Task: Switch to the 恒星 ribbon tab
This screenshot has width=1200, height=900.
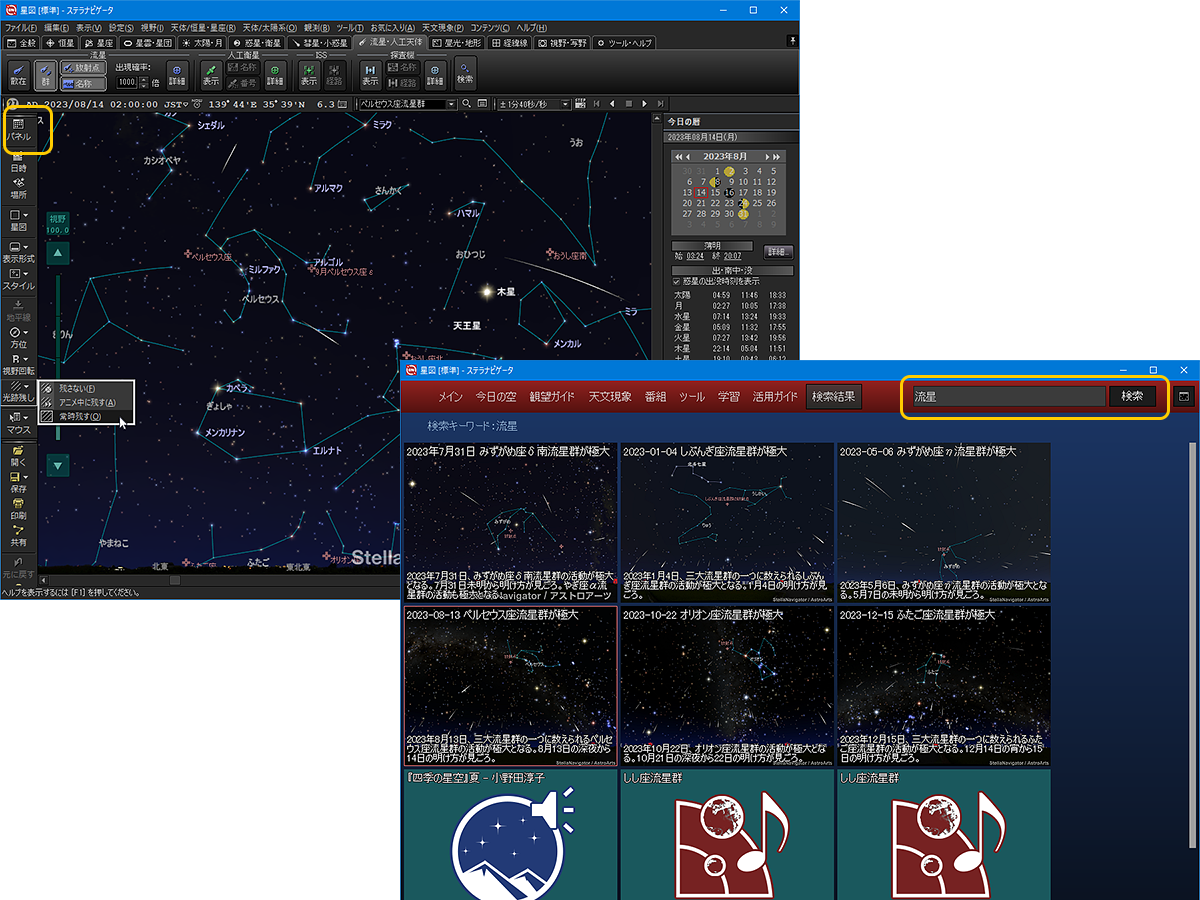Action: click(x=60, y=43)
